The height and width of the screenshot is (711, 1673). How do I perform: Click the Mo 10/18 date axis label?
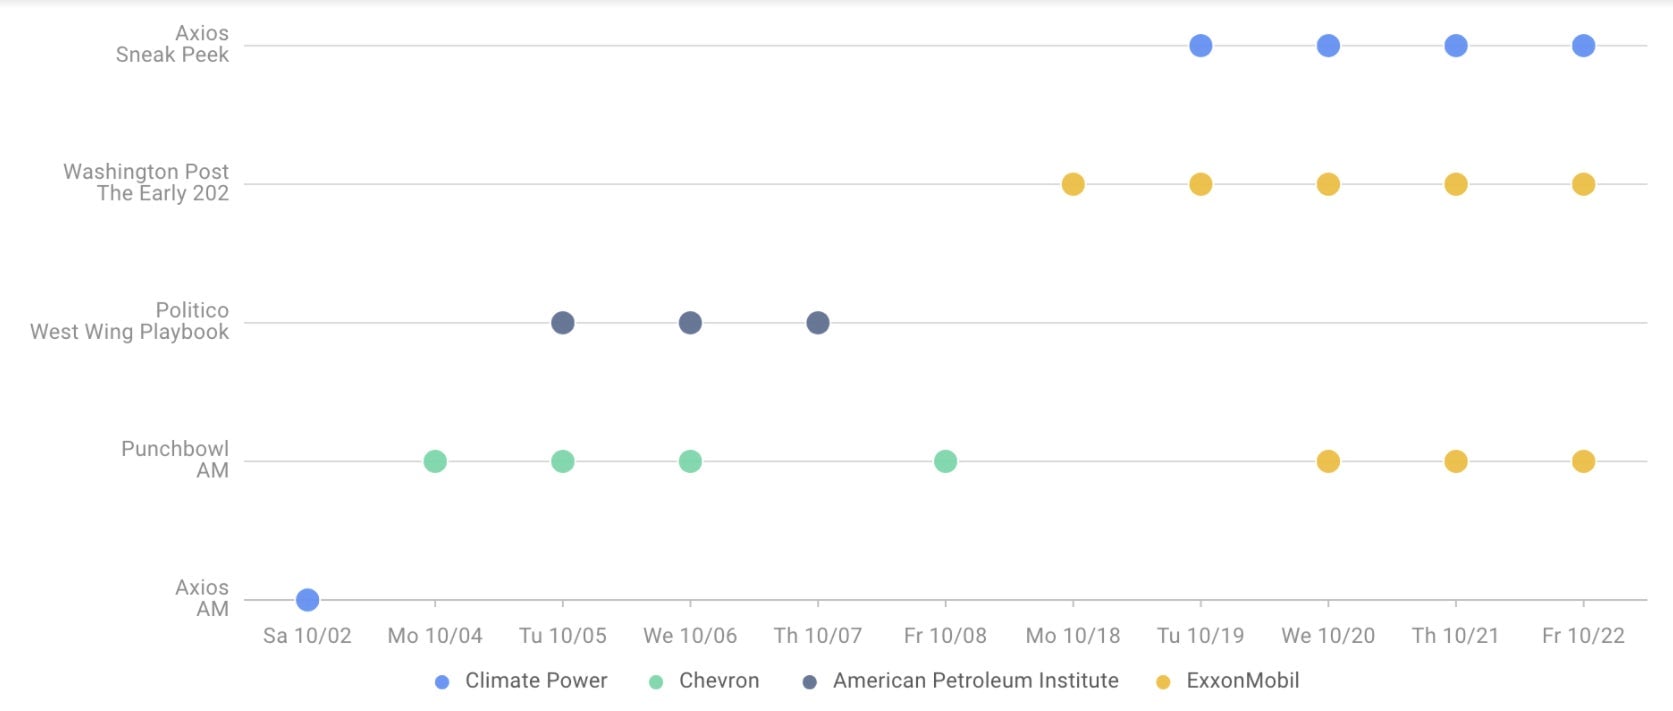[x=1073, y=636]
